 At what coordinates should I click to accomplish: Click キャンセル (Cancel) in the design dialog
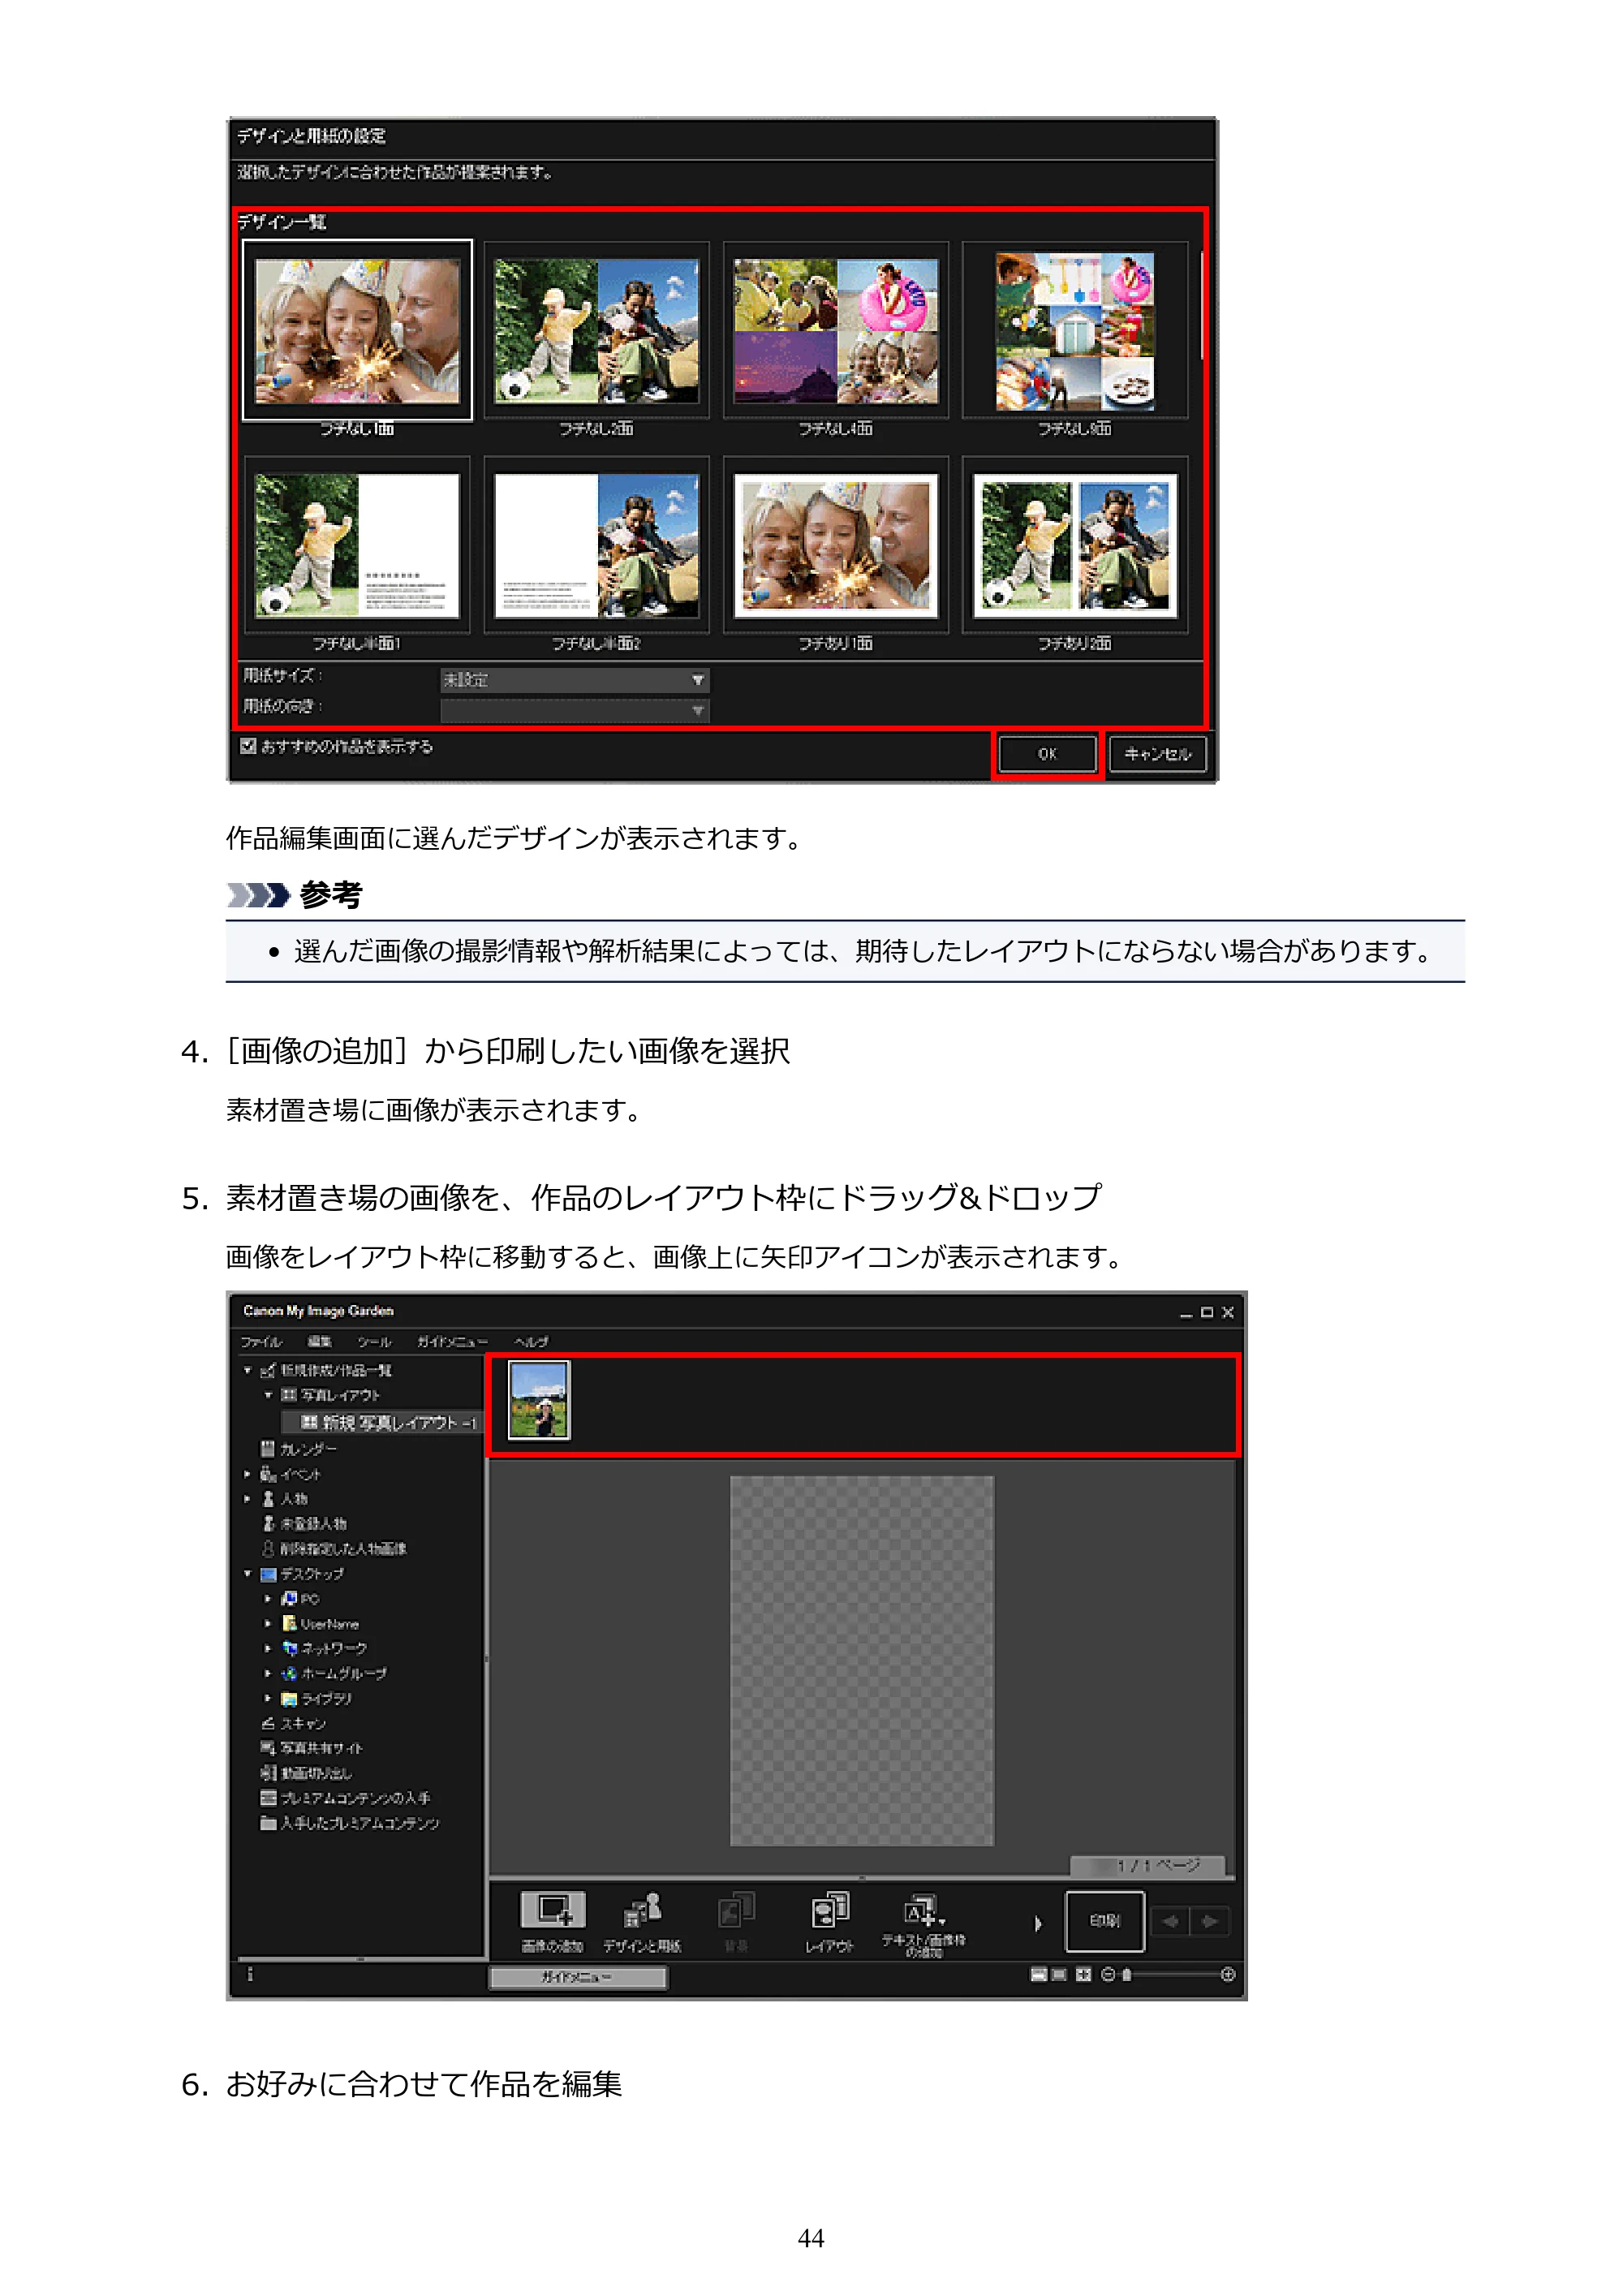pyautogui.click(x=1157, y=754)
